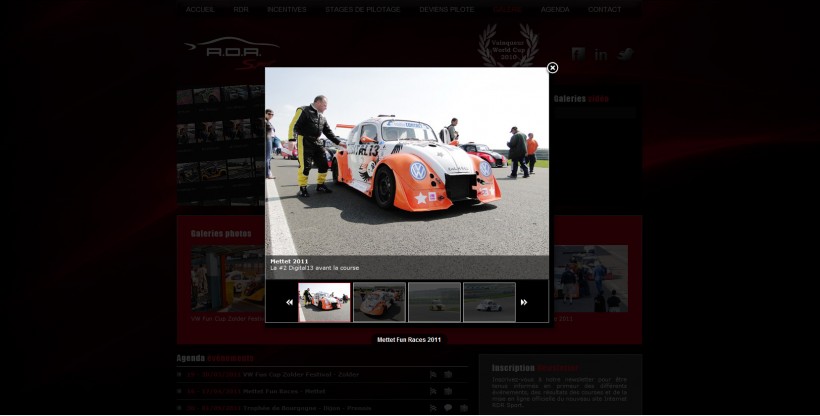820x416 pixels.
Task: Open the Facebook social icon
Action: coord(578,54)
